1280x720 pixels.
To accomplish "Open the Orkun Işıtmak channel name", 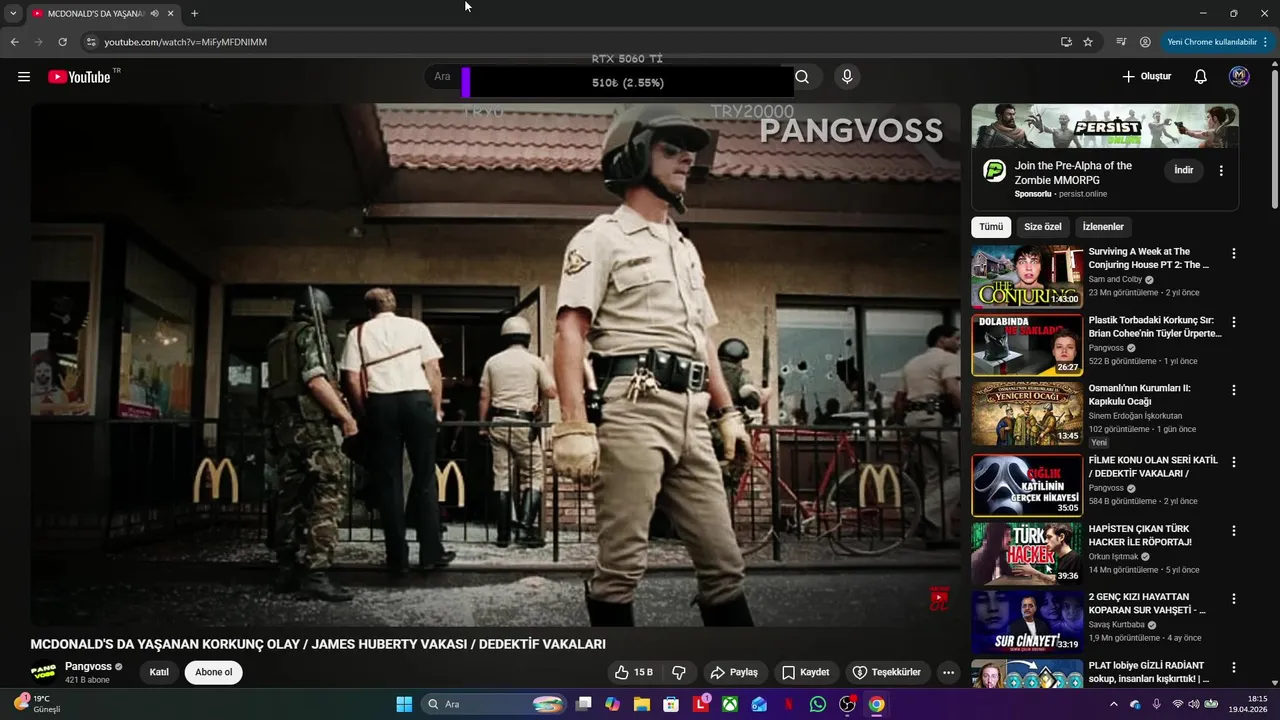I will [x=1114, y=557].
